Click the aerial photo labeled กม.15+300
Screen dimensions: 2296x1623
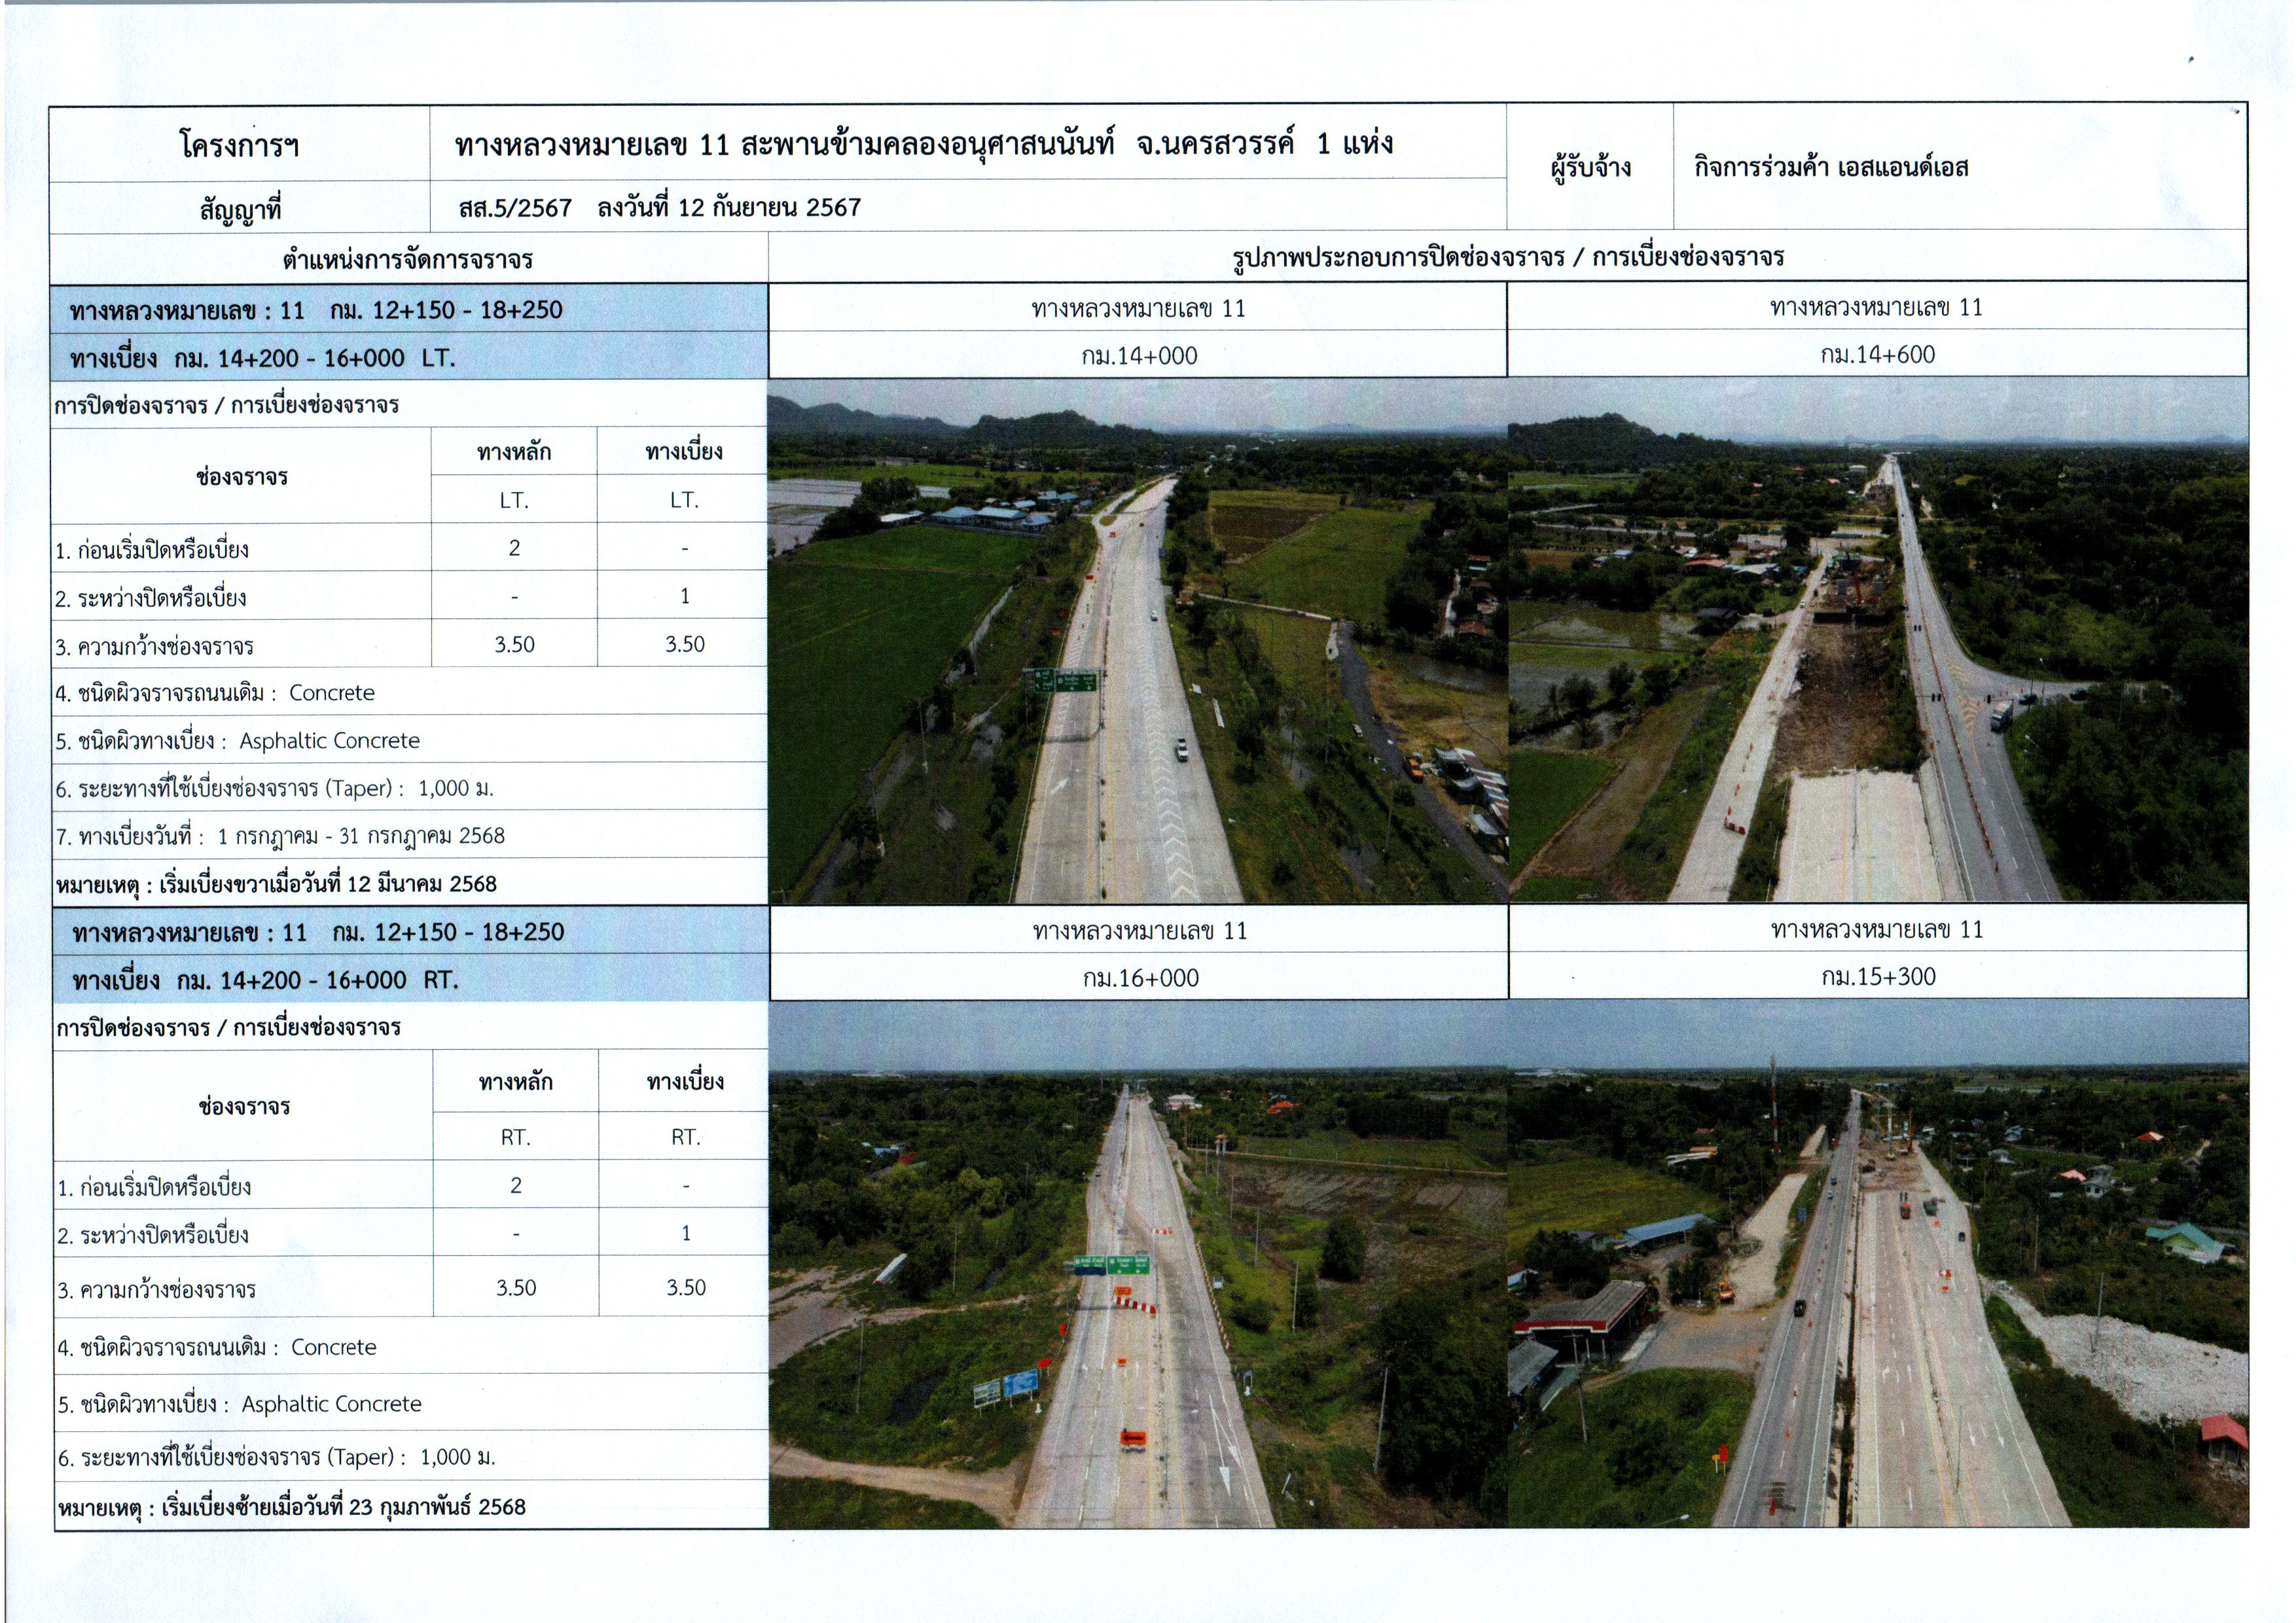(1878, 1262)
